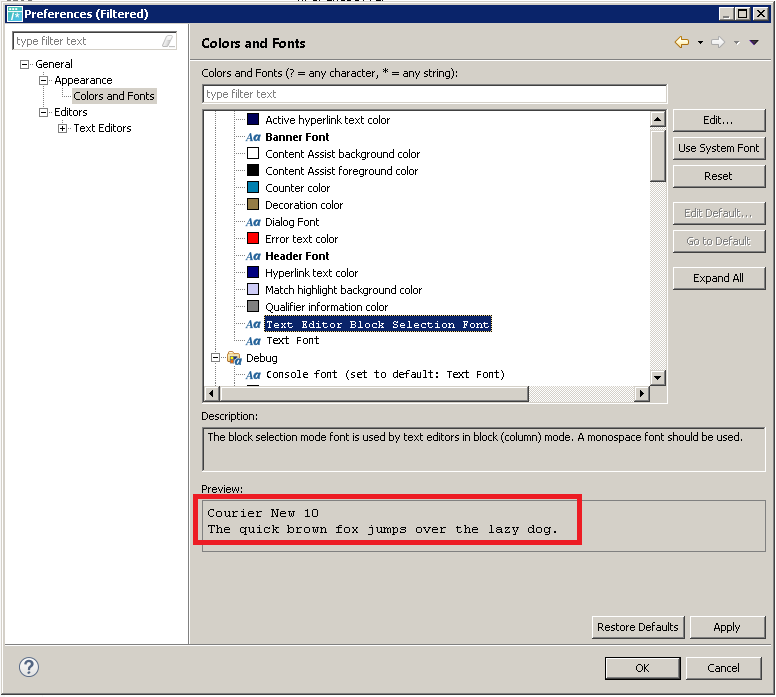Click the Debug folder icon
Viewport: 776px width, 697px height.
coord(234,358)
